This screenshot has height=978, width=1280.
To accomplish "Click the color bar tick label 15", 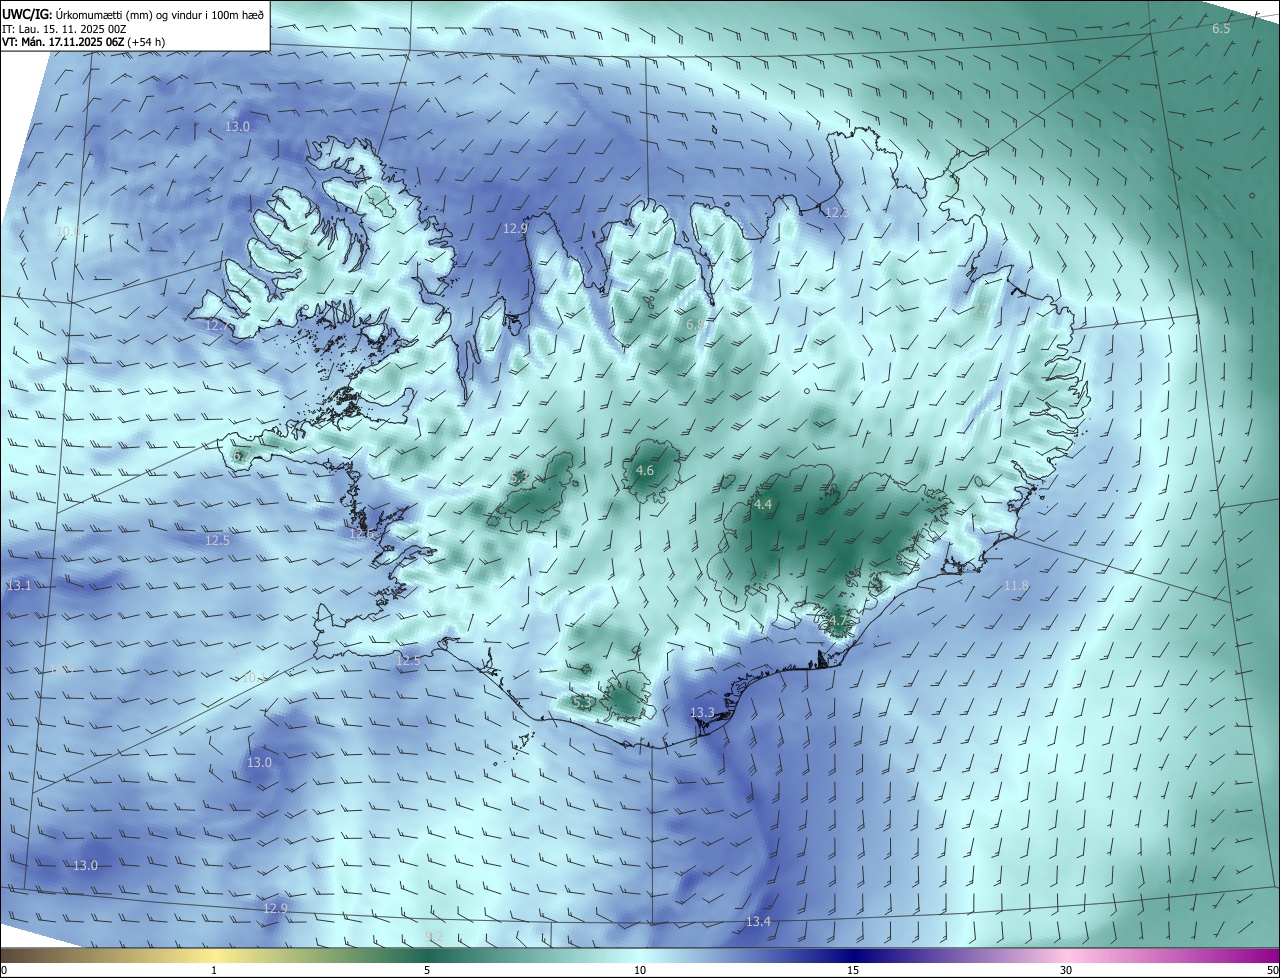I will click(853, 970).
